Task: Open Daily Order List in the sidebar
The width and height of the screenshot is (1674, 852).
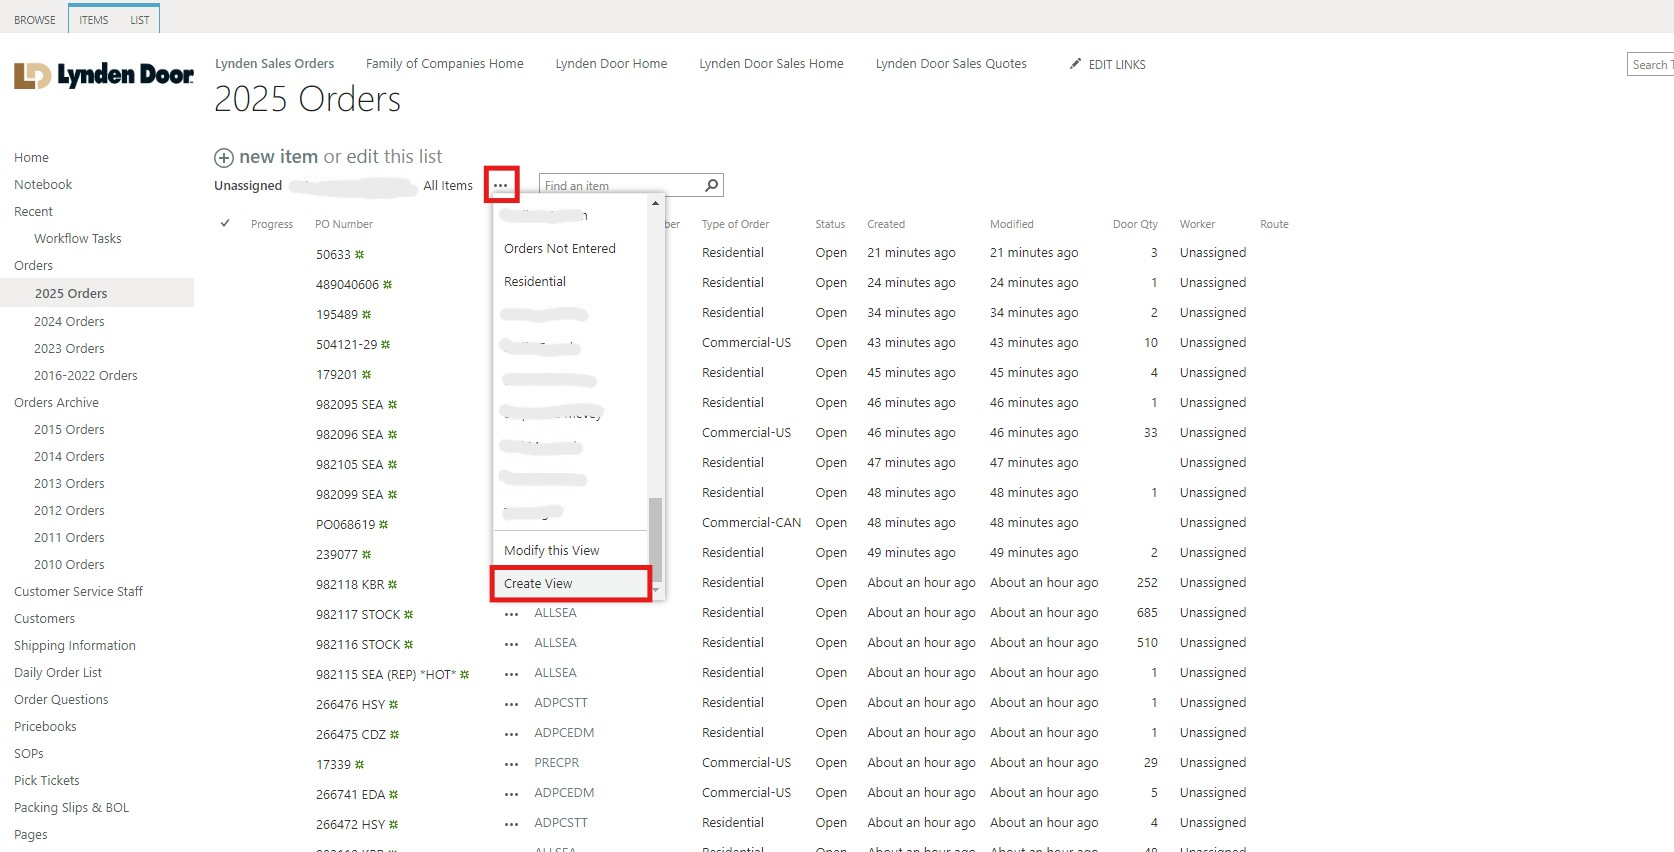Action: coord(58,672)
